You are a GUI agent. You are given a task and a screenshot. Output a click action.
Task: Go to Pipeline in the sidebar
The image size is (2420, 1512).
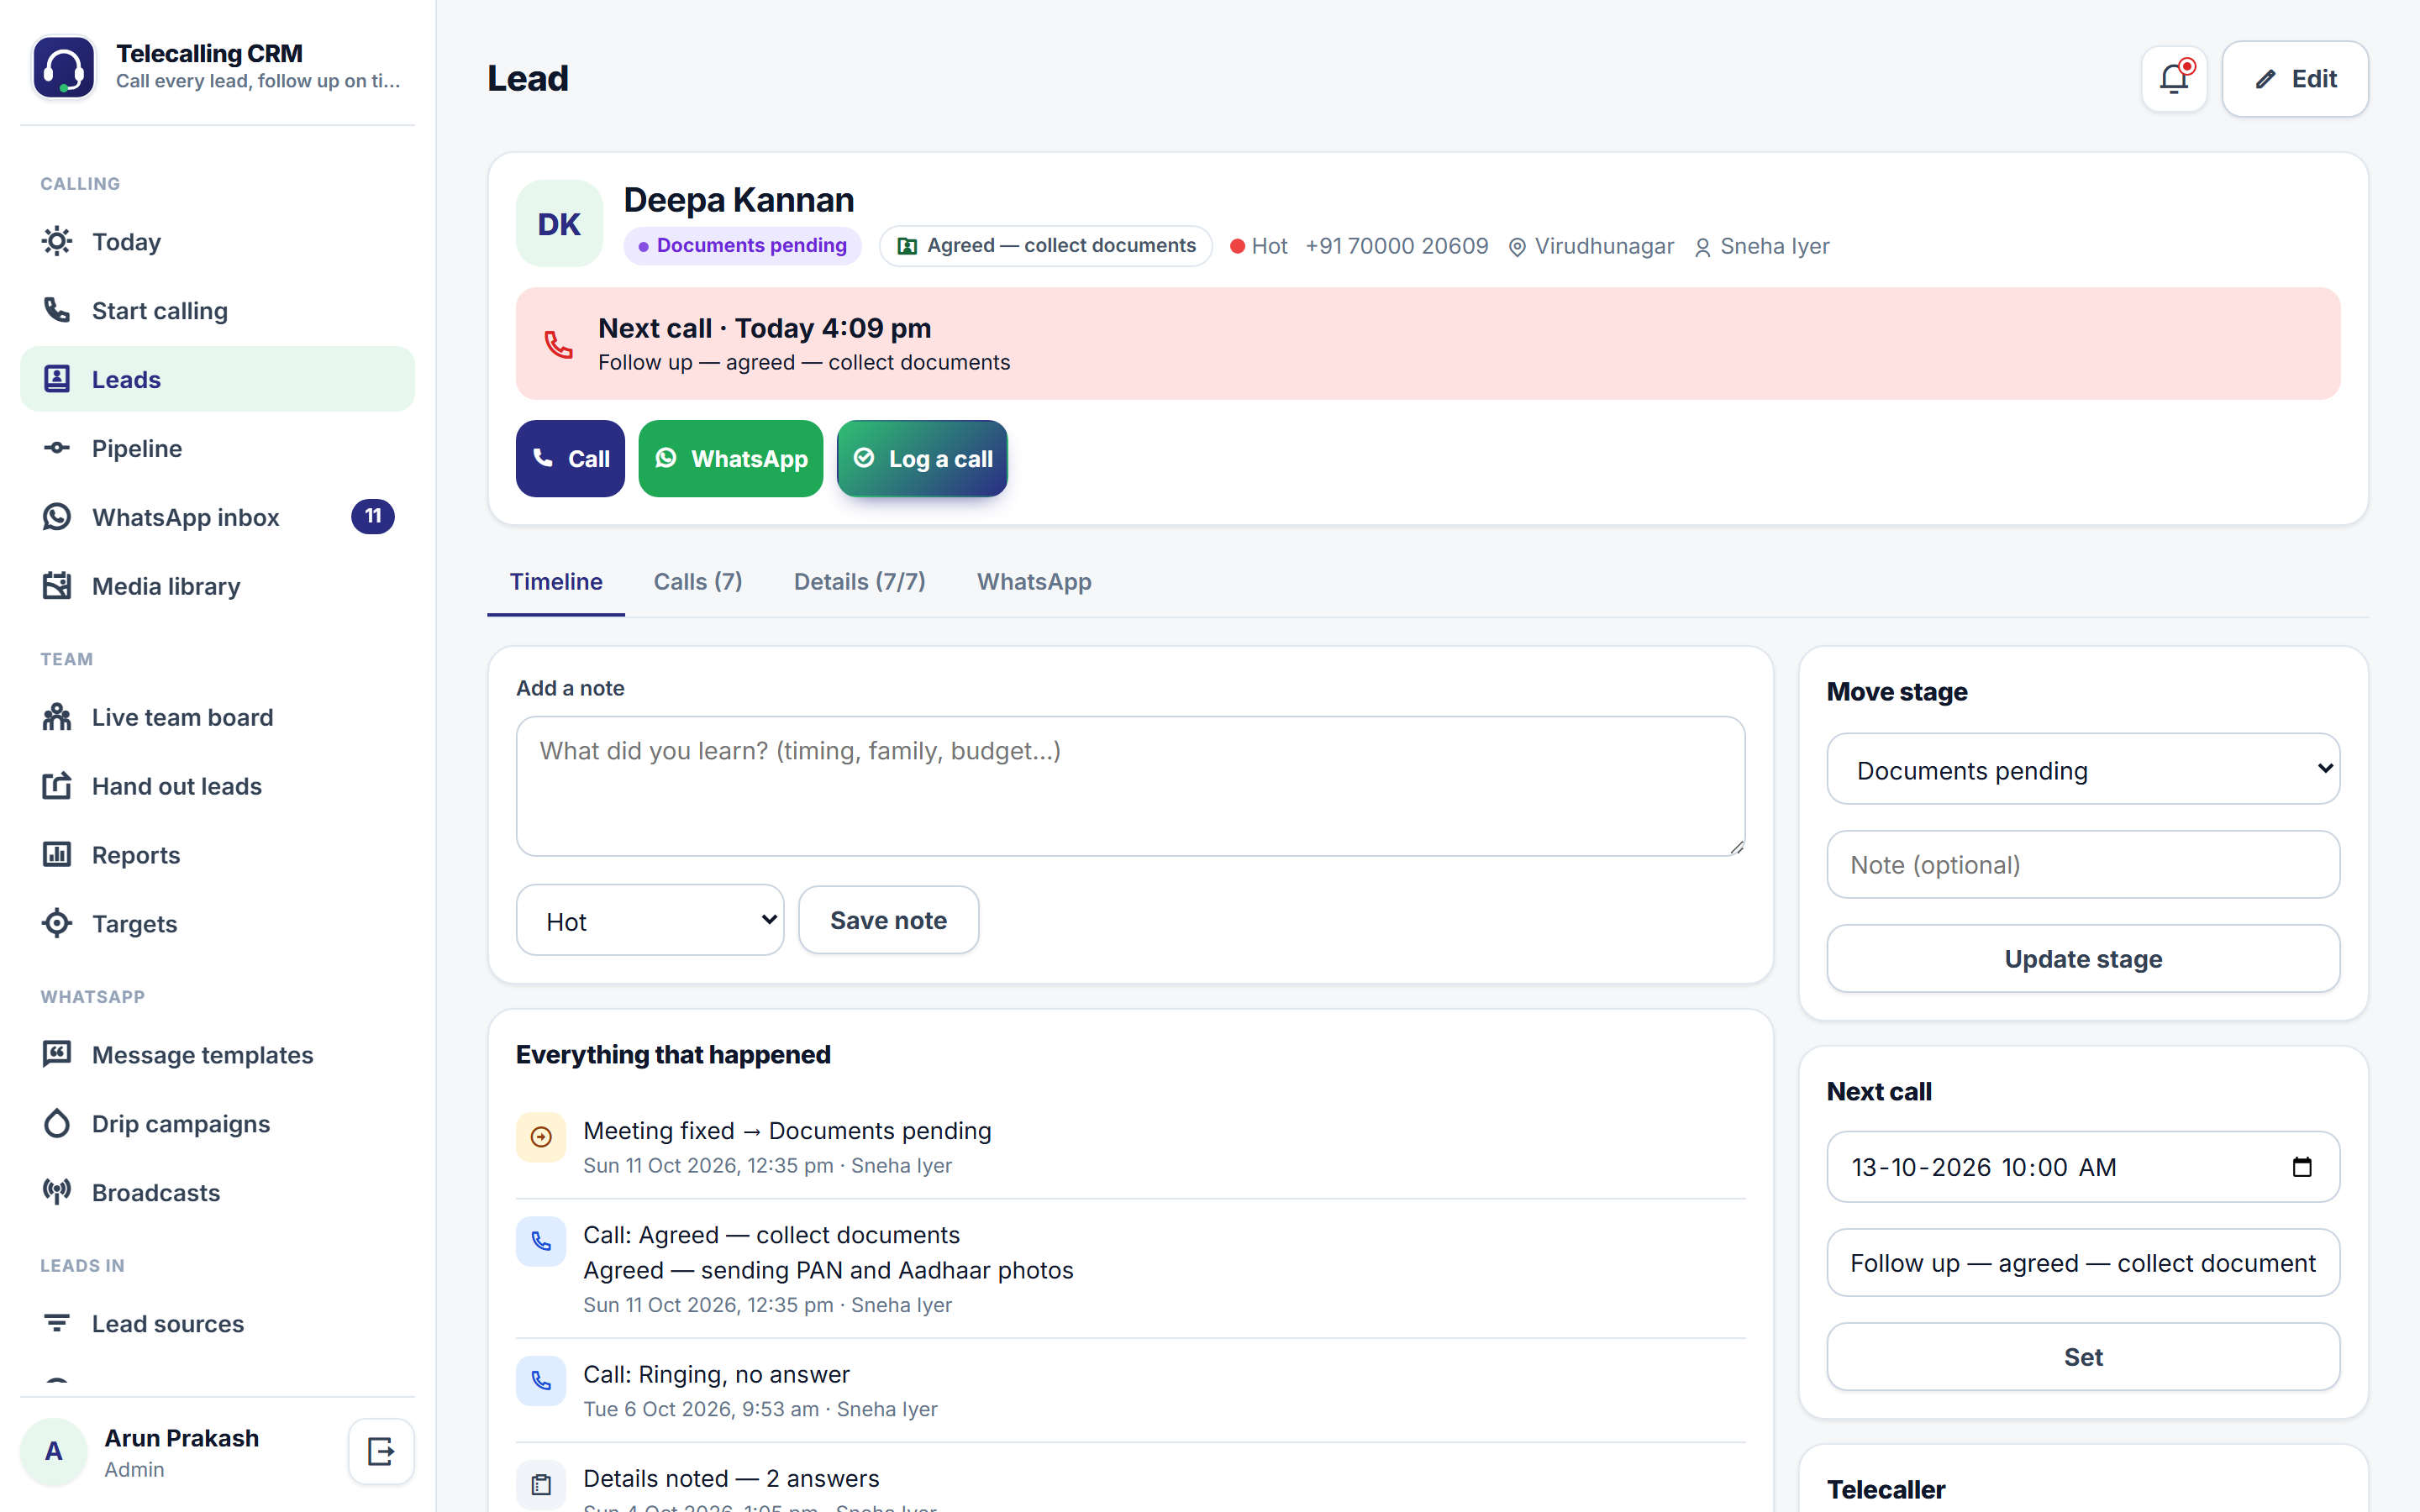(217, 448)
